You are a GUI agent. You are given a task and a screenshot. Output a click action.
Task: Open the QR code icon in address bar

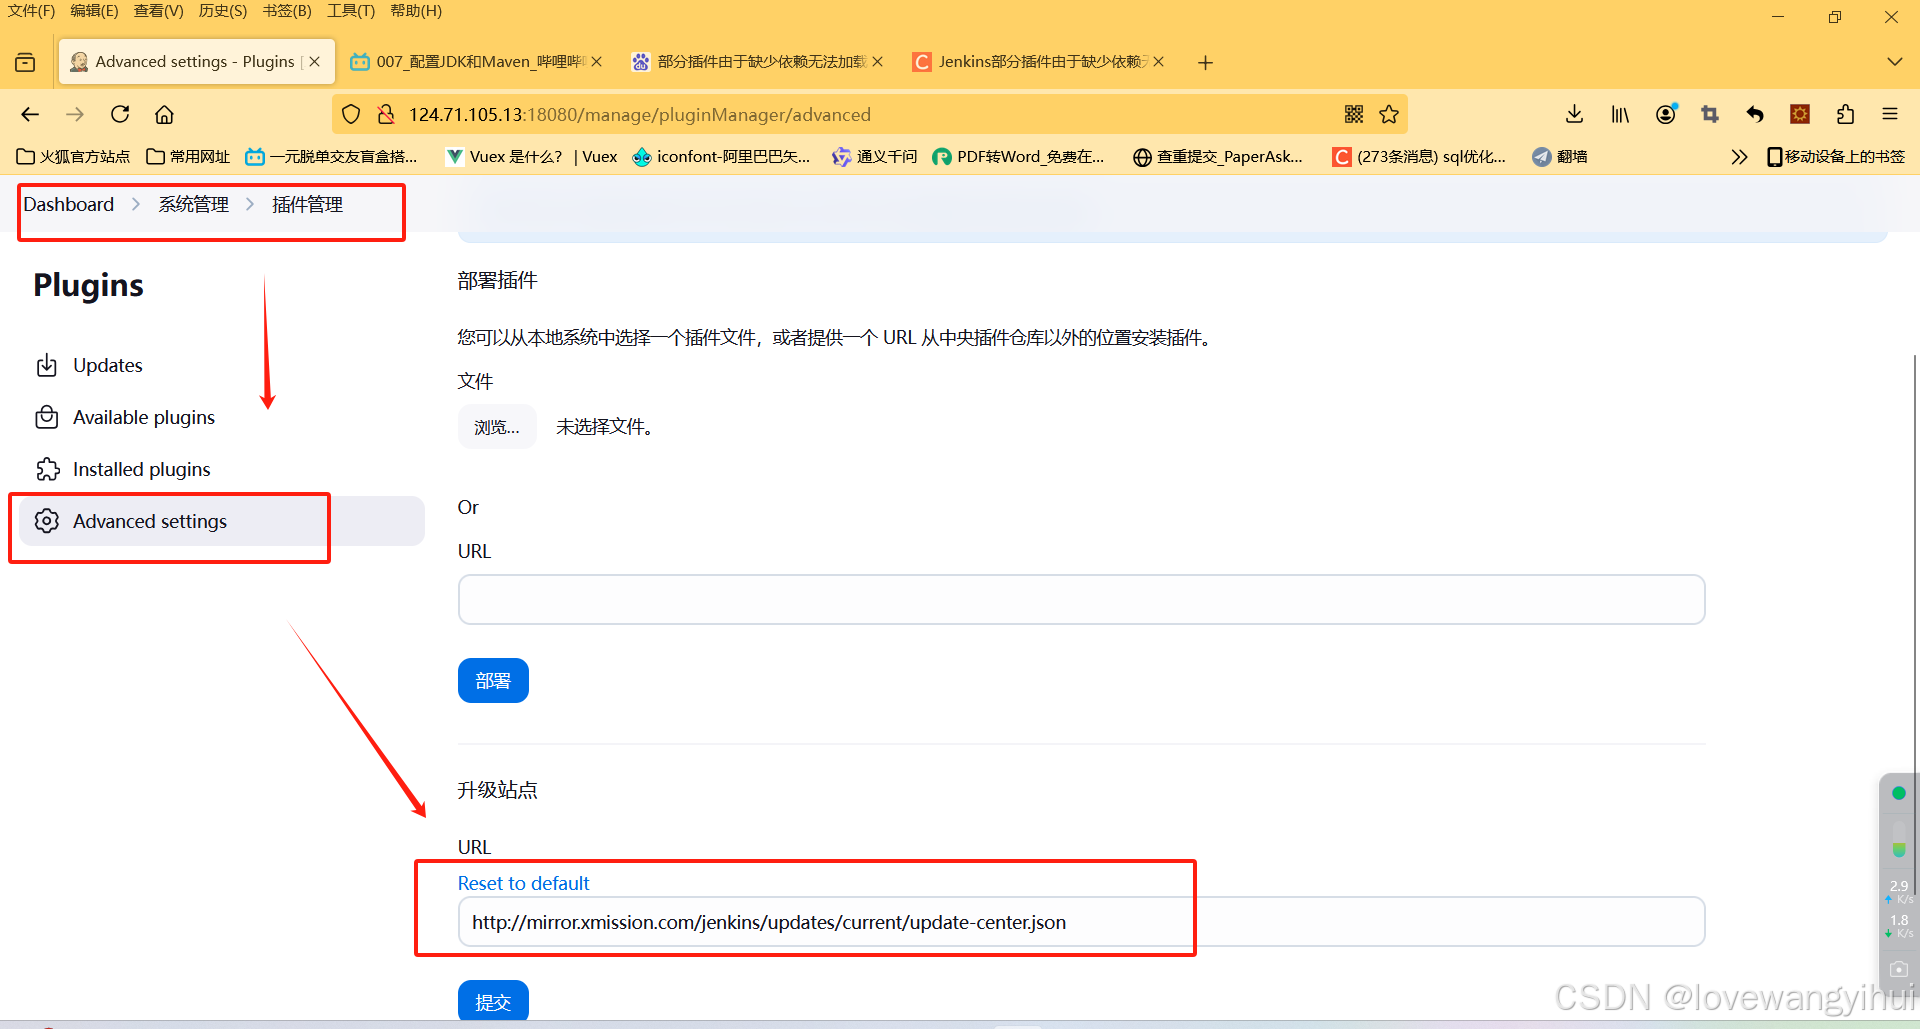tap(1354, 114)
